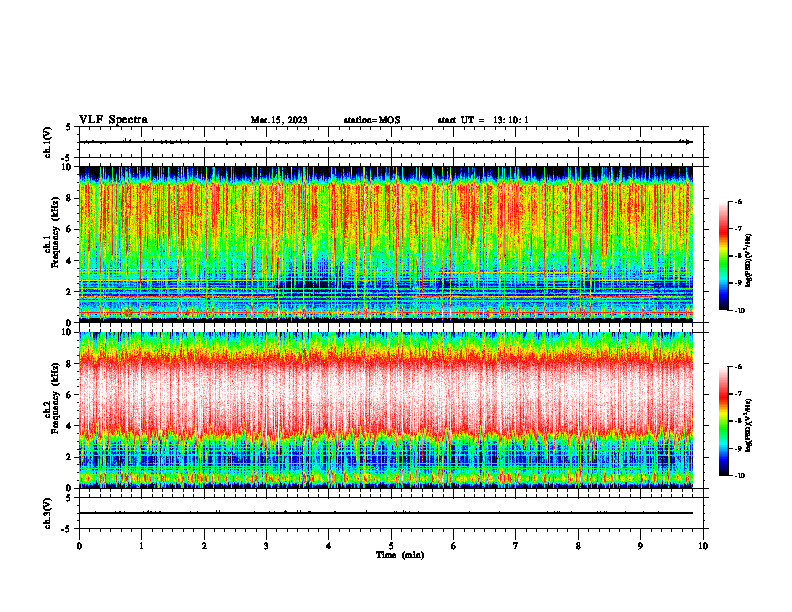Click the ch.3 voltage waveform trace
792x612 pixels.
(x=386, y=513)
